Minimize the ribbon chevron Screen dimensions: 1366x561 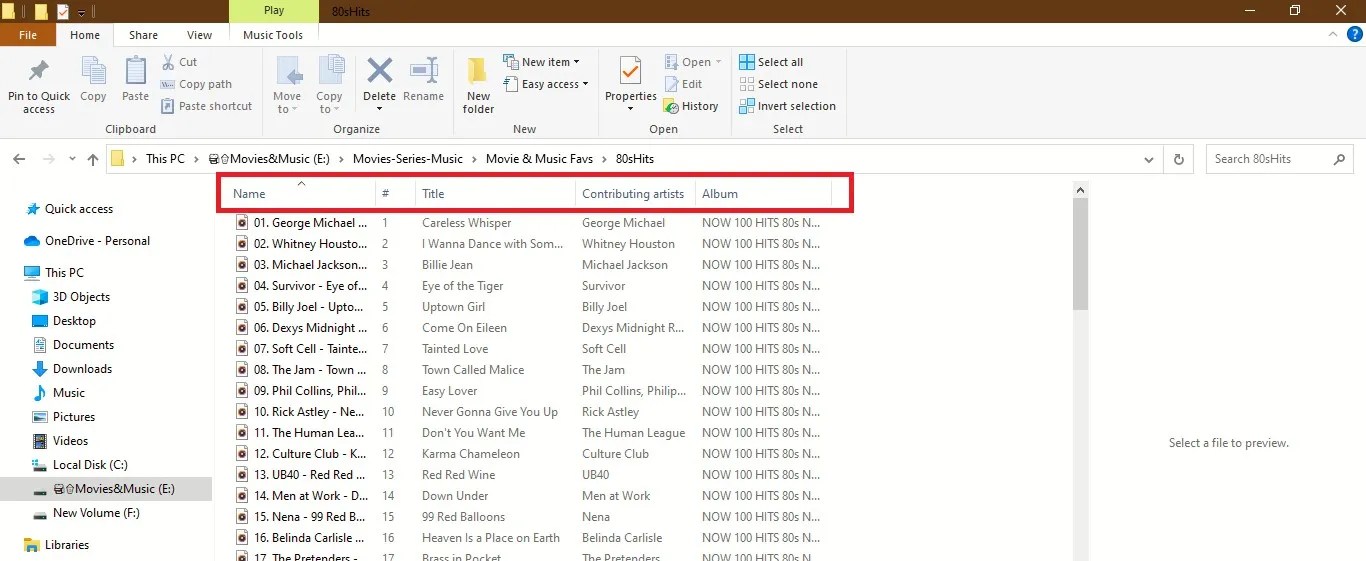coord(1334,35)
